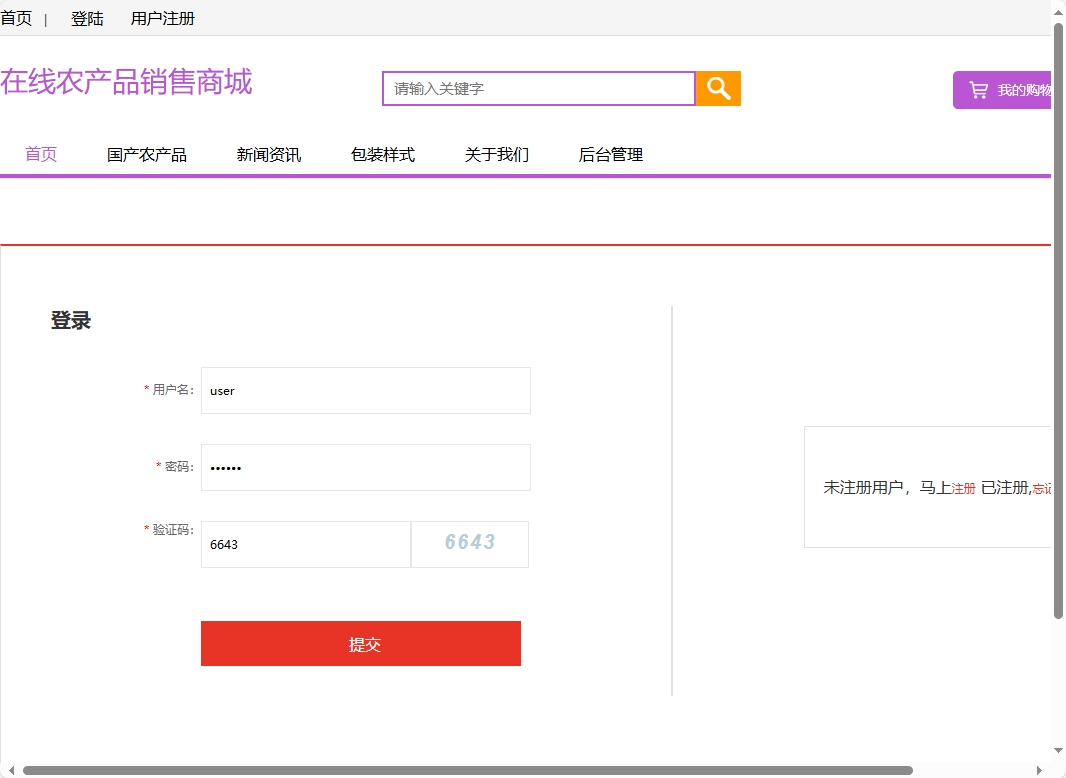
Task: Open the 新闻资讯 section
Action: coord(268,154)
